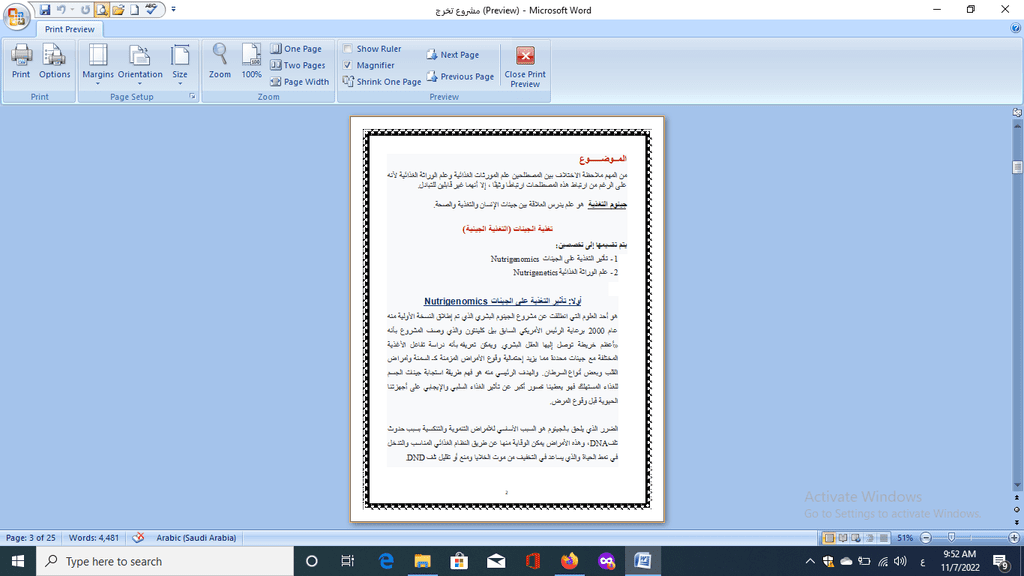Open Mail app from taskbar
Screen dimensions: 1024x576
(496, 561)
